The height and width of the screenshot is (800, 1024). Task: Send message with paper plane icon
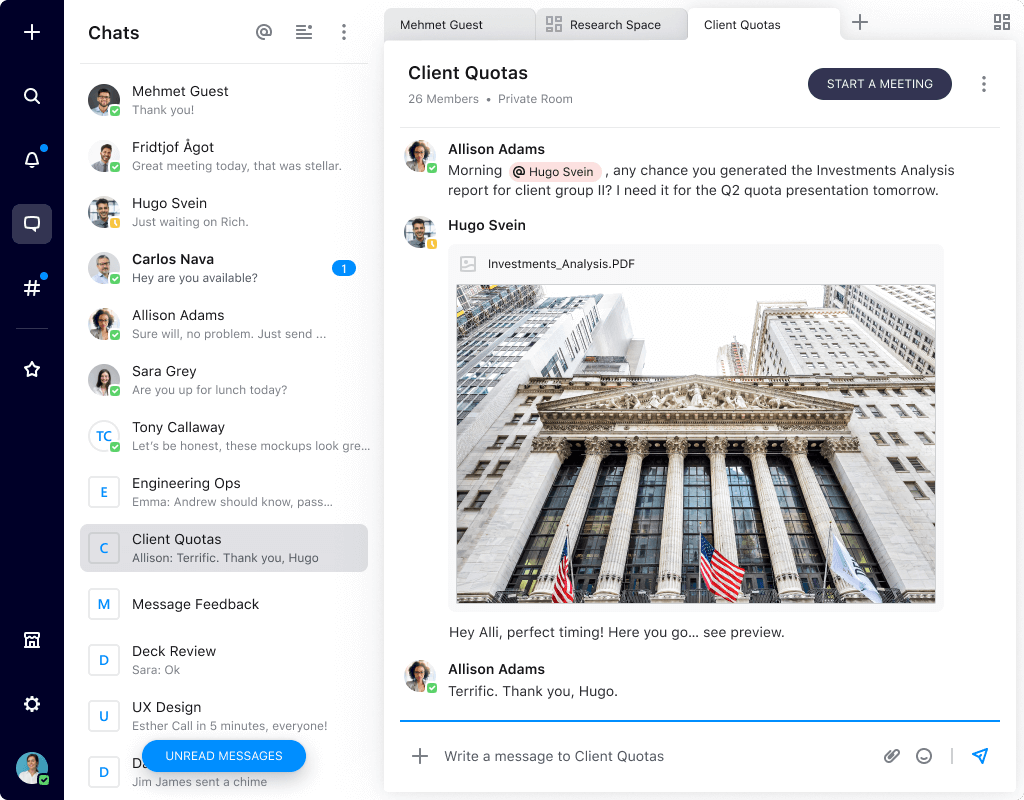tap(980, 756)
